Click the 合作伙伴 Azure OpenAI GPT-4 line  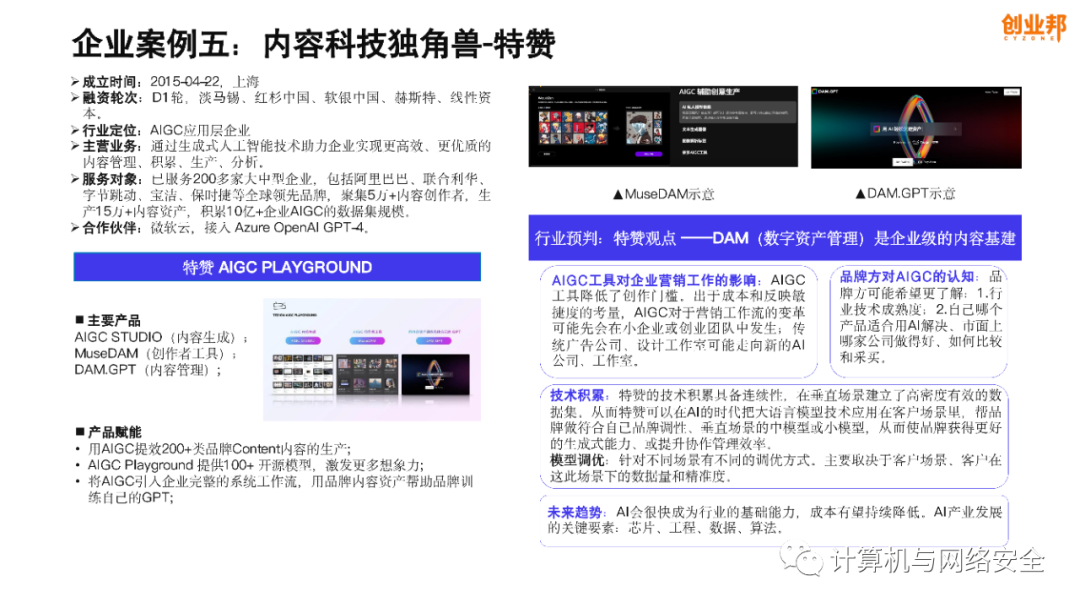(x=220, y=228)
